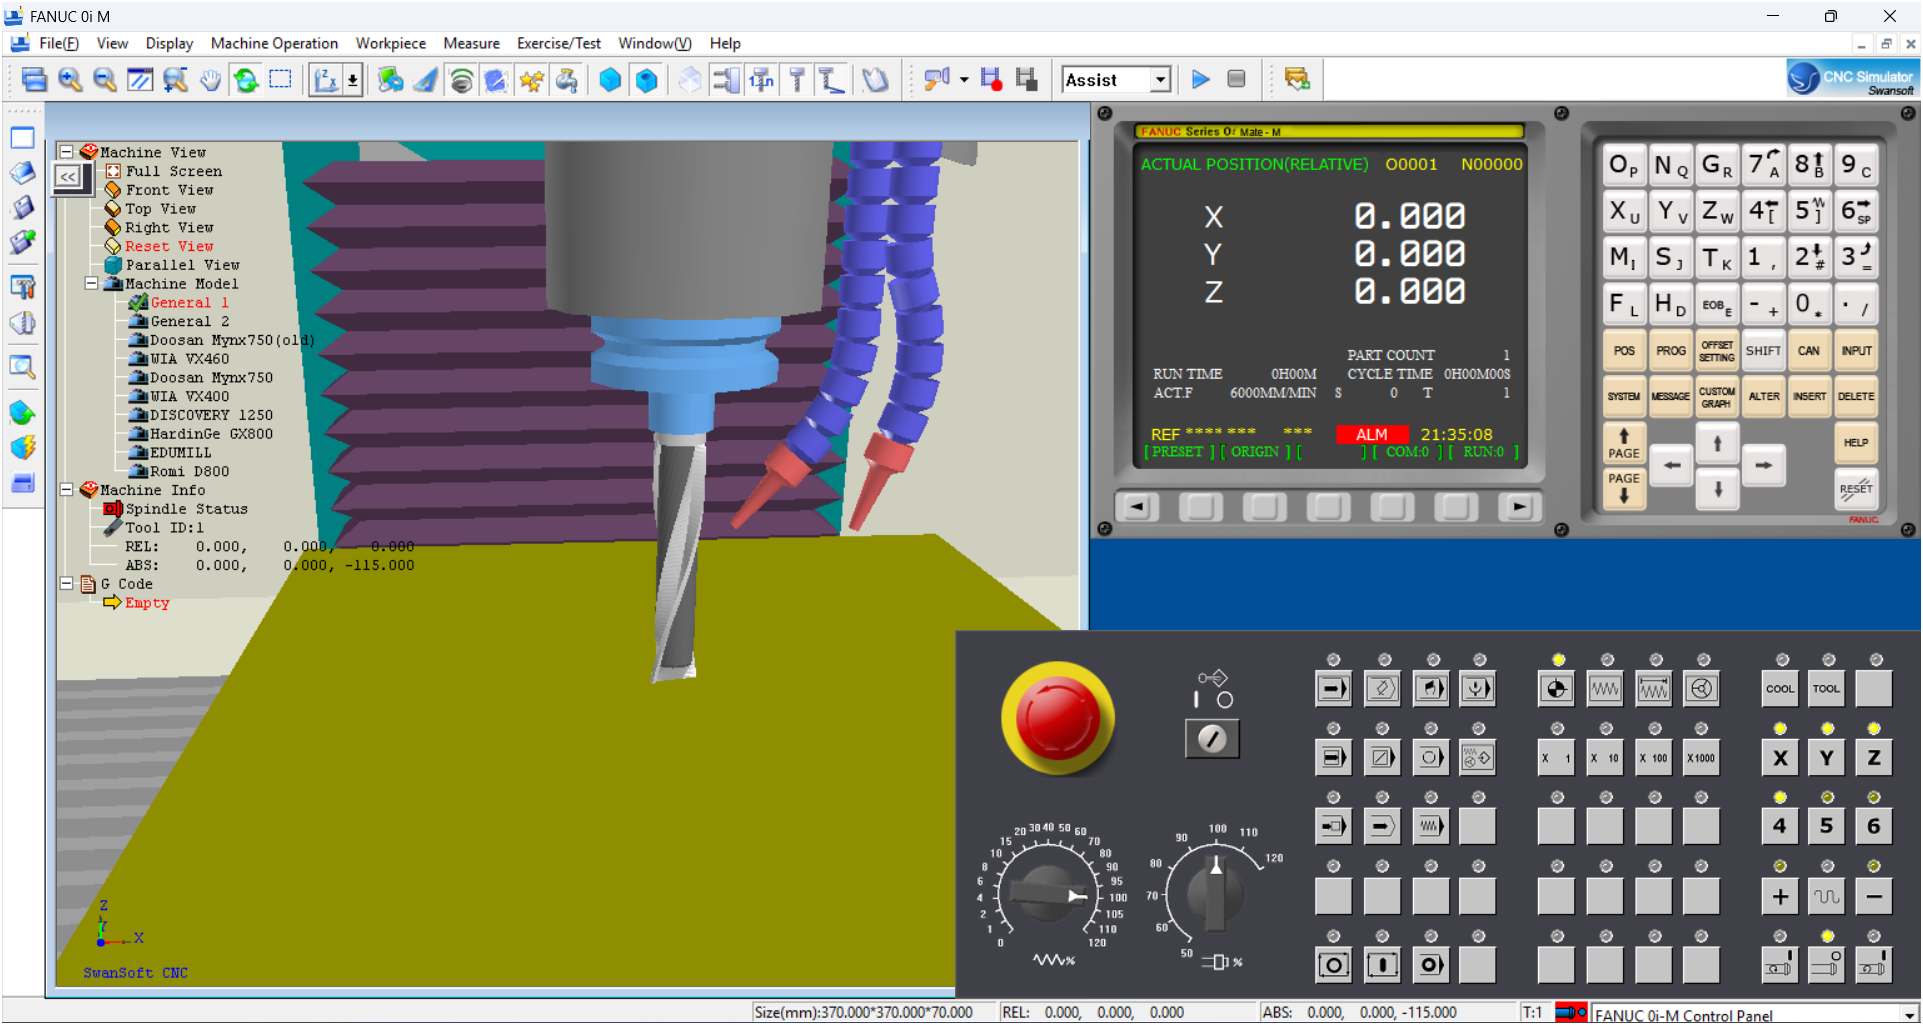Click the PAGE down key
The width and height of the screenshot is (1923, 1025).
coord(1624,488)
